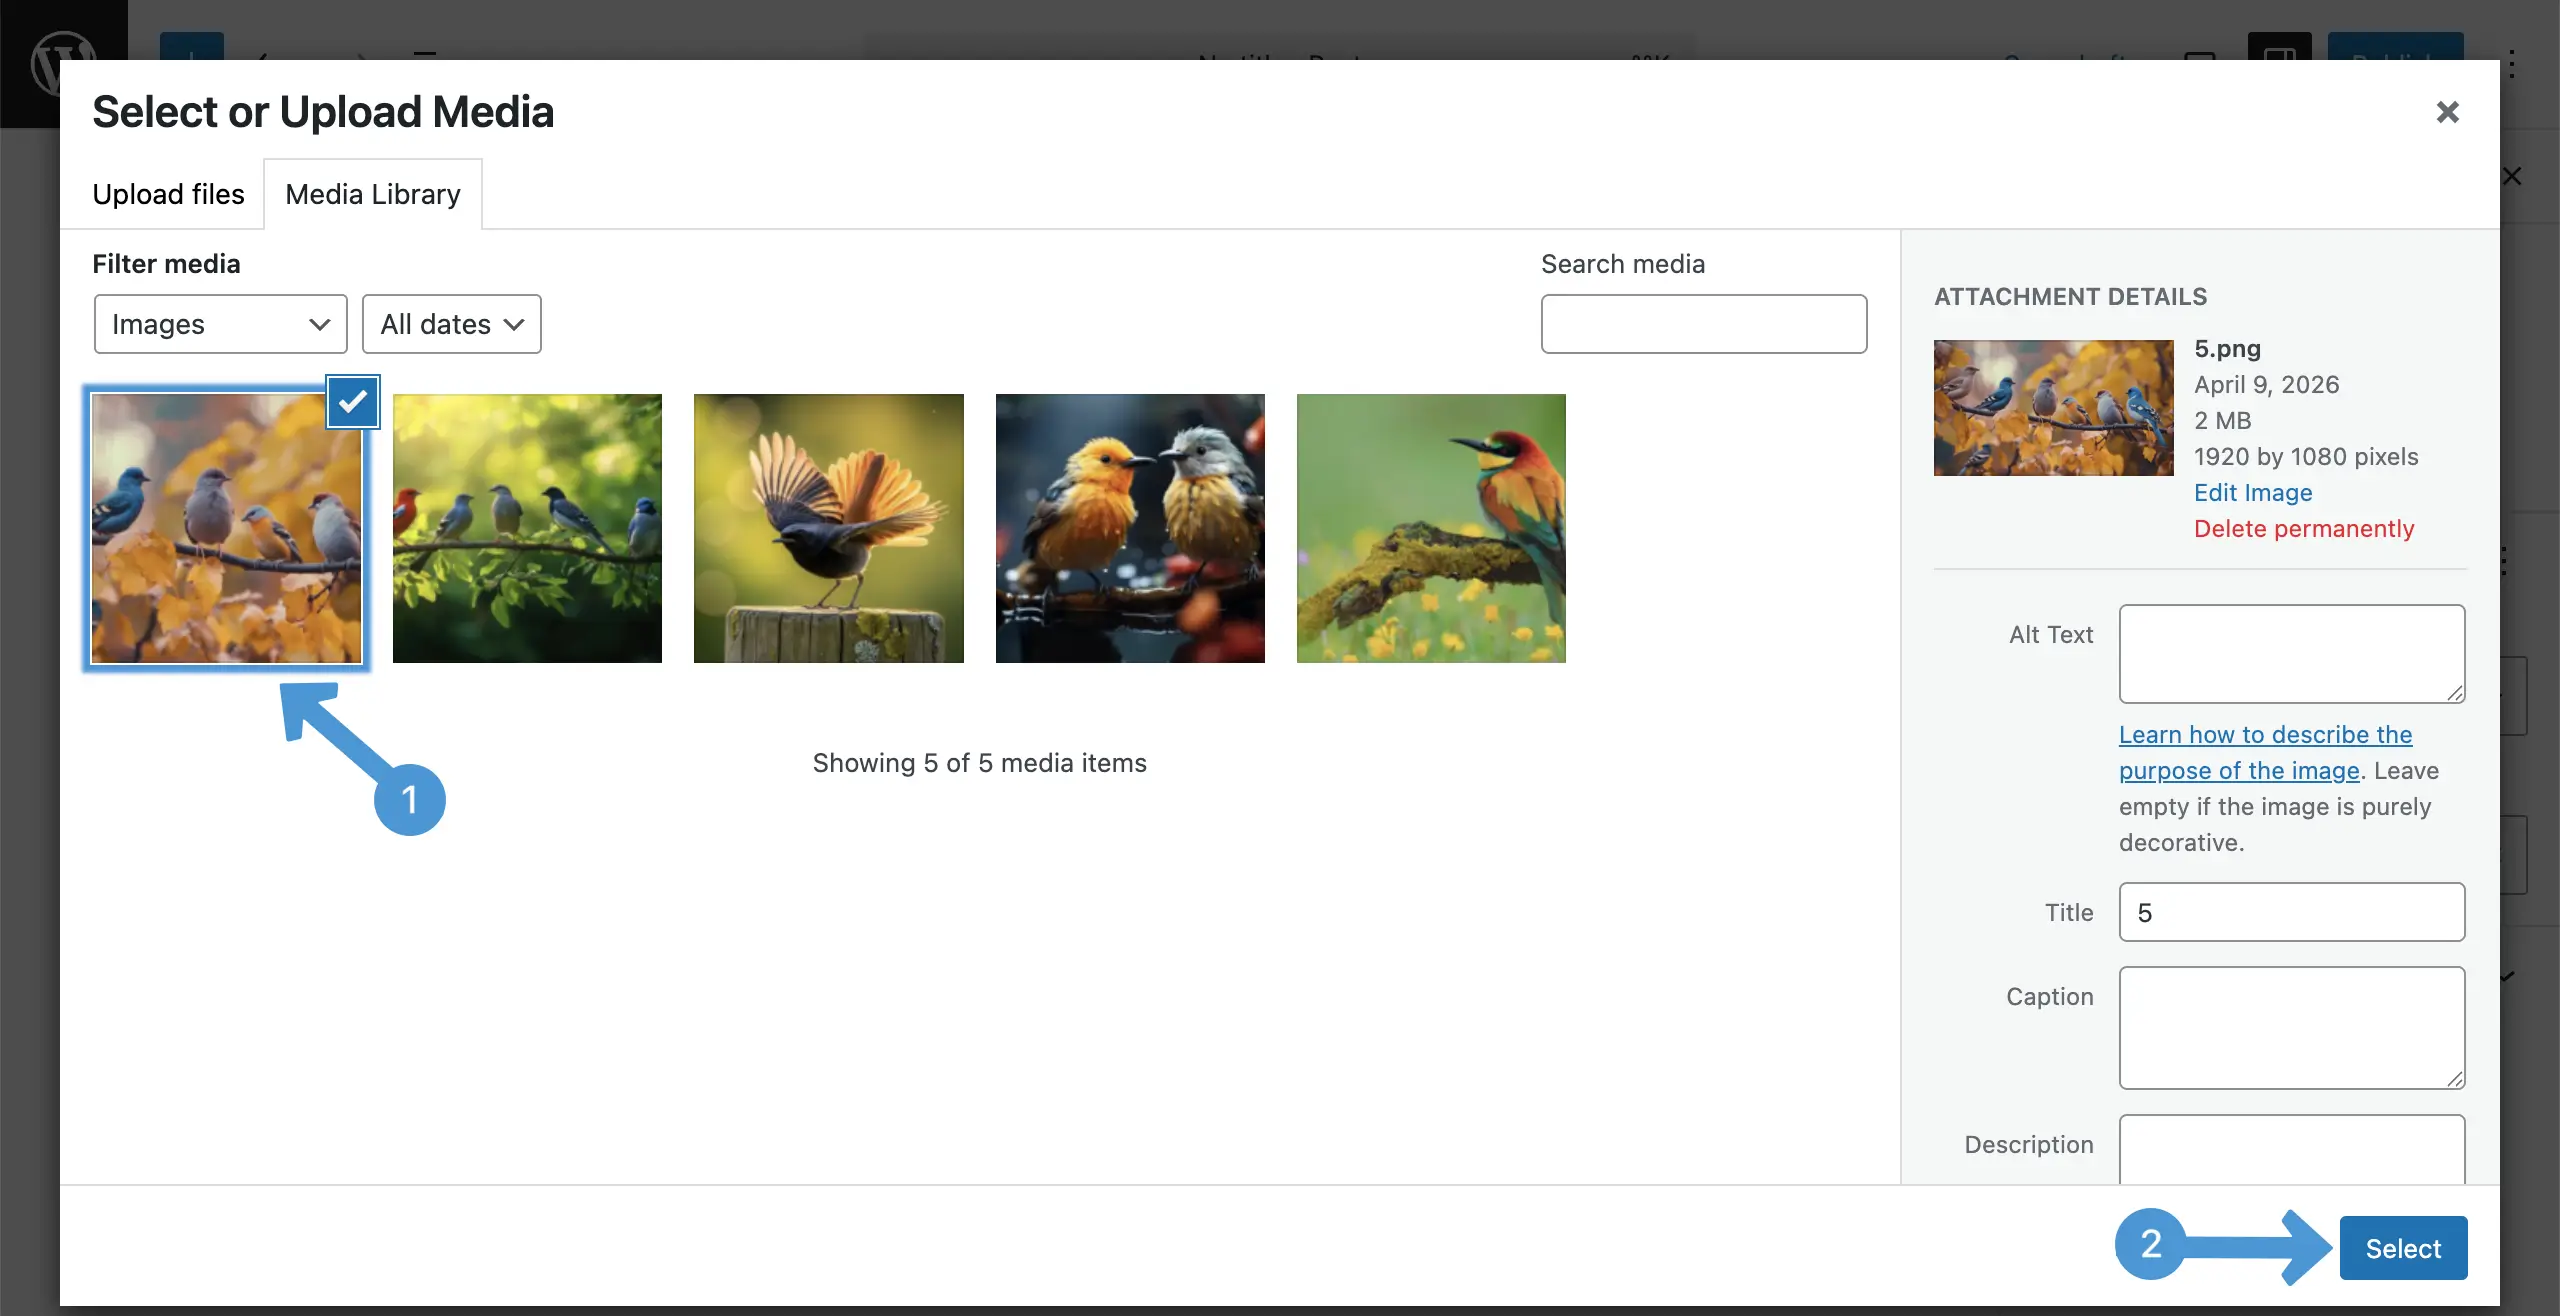Screen dimensions: 2560x1316
Task: Select the thumbnail of the bird spreading its wings
Action: 828,527
